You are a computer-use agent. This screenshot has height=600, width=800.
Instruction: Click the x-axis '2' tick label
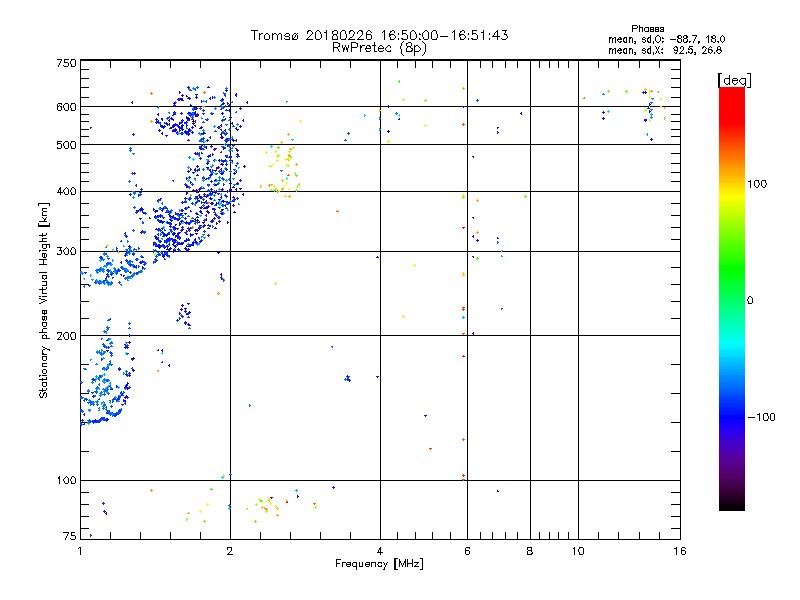point(230,551)
